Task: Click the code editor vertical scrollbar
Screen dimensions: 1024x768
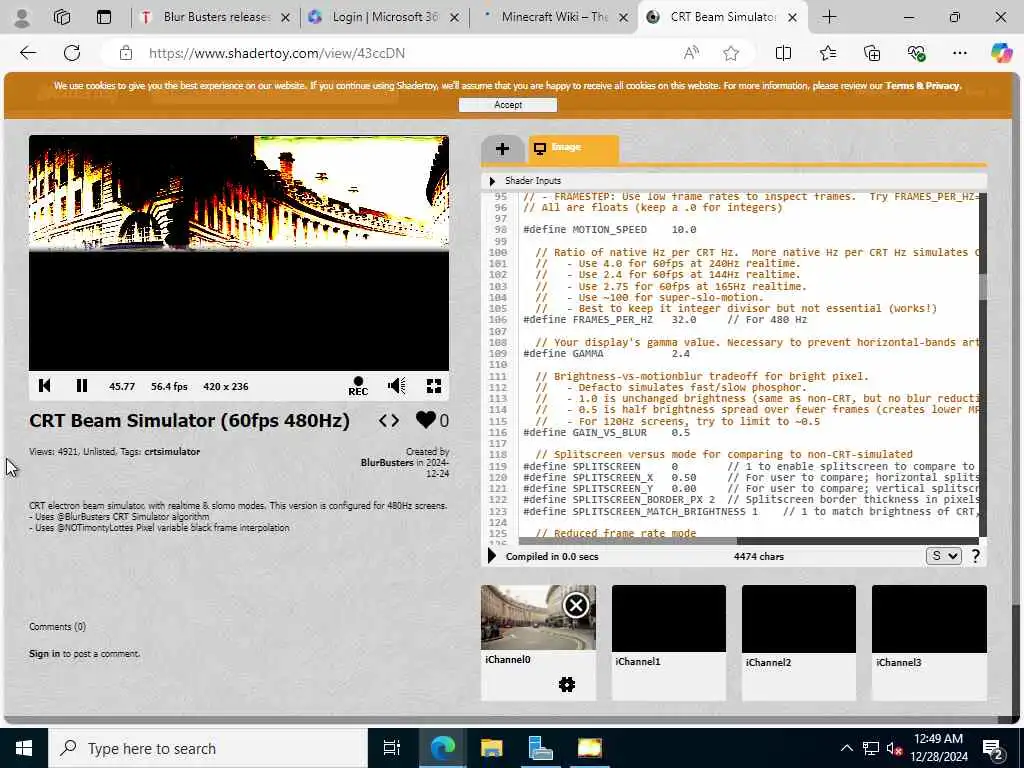Action: coord(982,366)
